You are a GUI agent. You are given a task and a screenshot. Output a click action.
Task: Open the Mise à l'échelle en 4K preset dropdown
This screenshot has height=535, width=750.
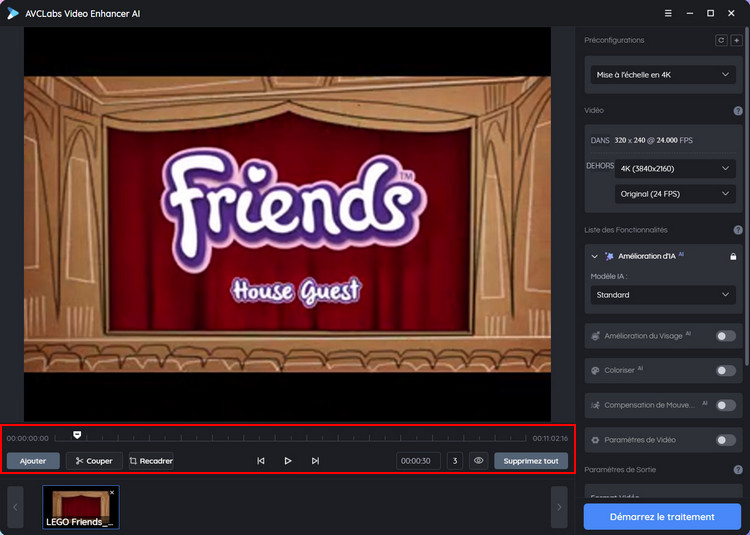click(663, 75)
